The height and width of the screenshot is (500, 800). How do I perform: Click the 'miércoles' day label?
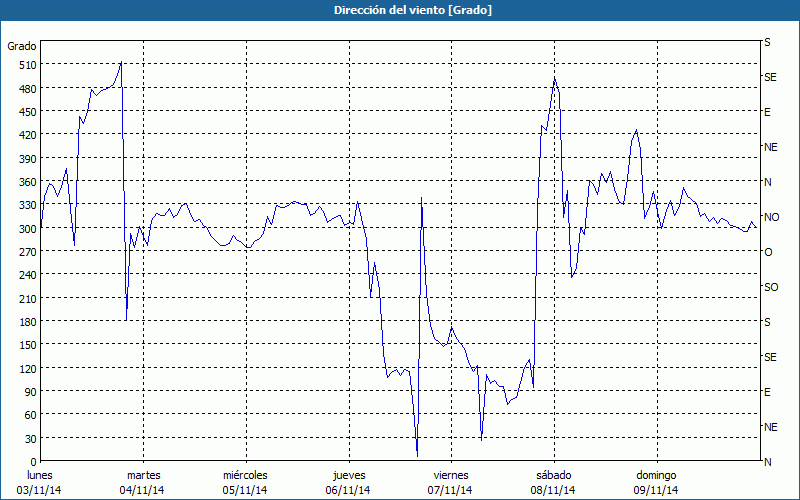point(245,475)
